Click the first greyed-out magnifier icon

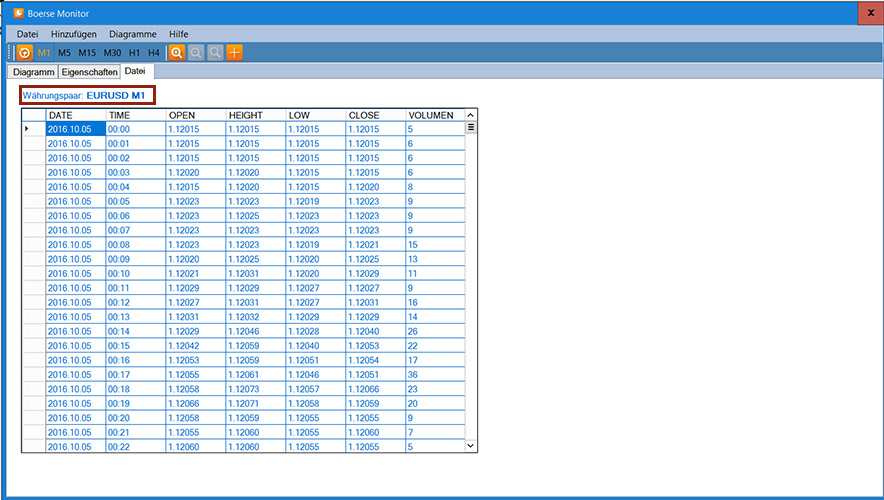(x=196, y=53)
